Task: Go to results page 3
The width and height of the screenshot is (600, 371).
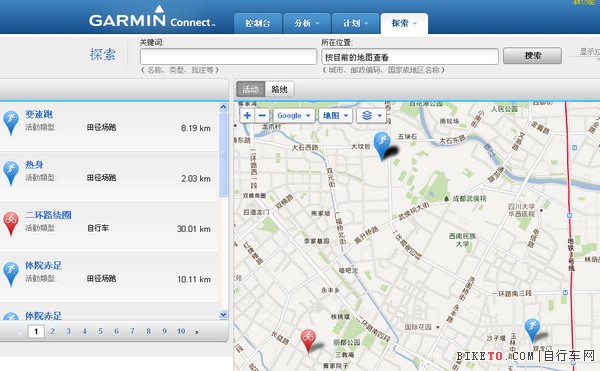Action: click(68, 331)
